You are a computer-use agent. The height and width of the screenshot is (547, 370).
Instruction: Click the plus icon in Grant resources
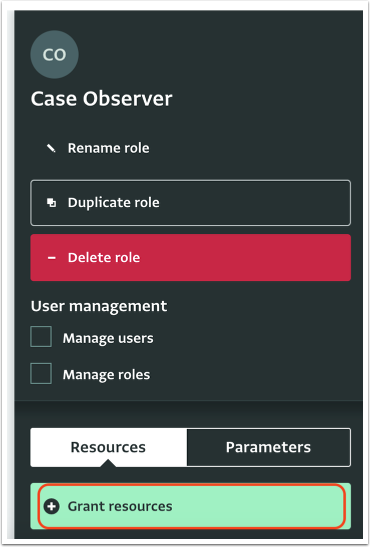point(52,506)
